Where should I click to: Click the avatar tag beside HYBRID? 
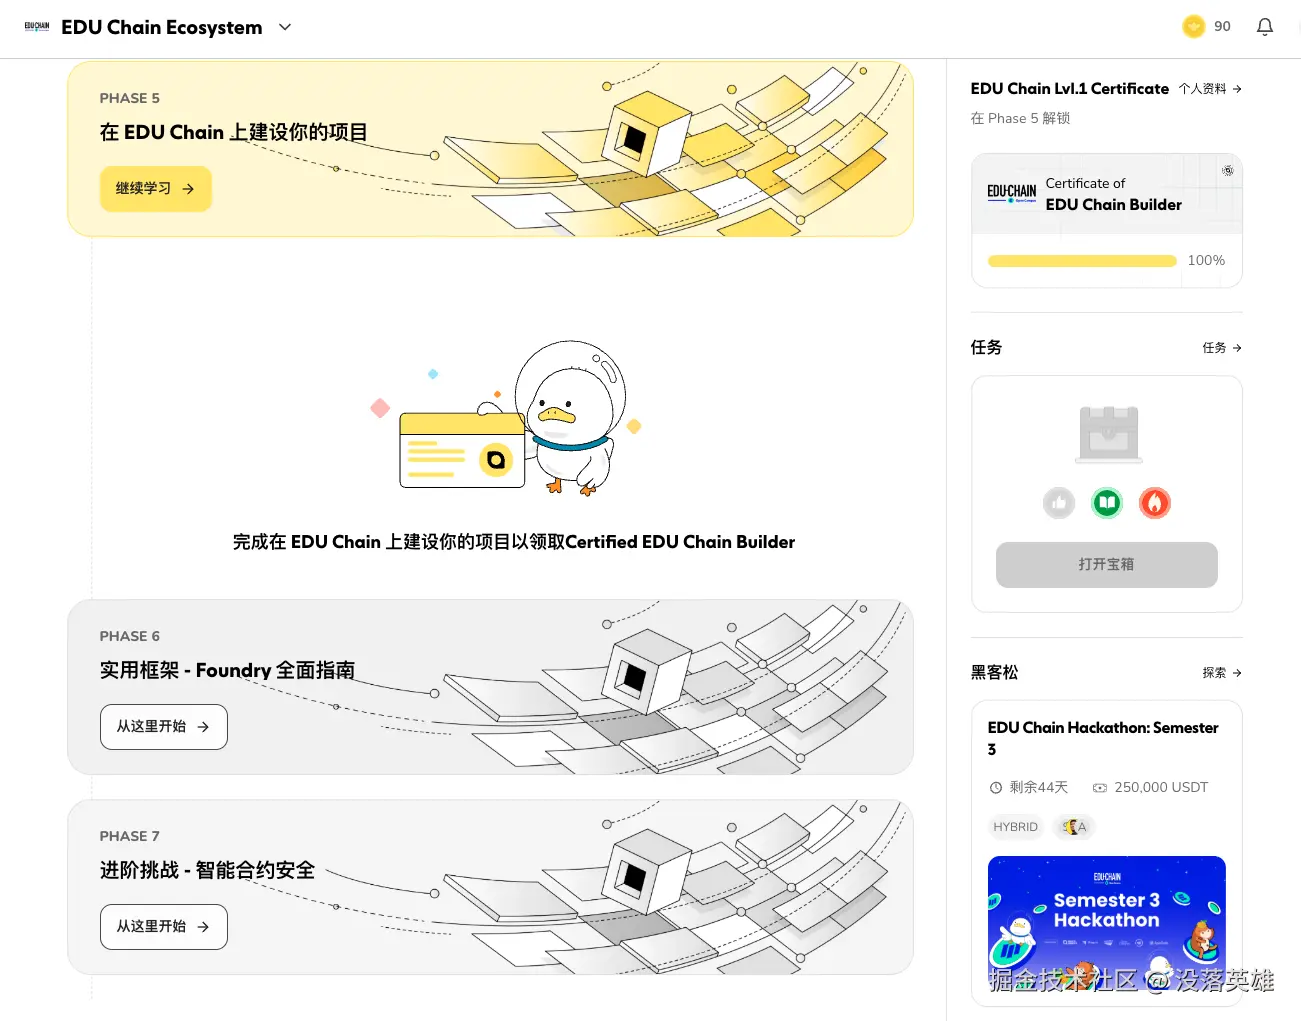[x=1074, y=827]
